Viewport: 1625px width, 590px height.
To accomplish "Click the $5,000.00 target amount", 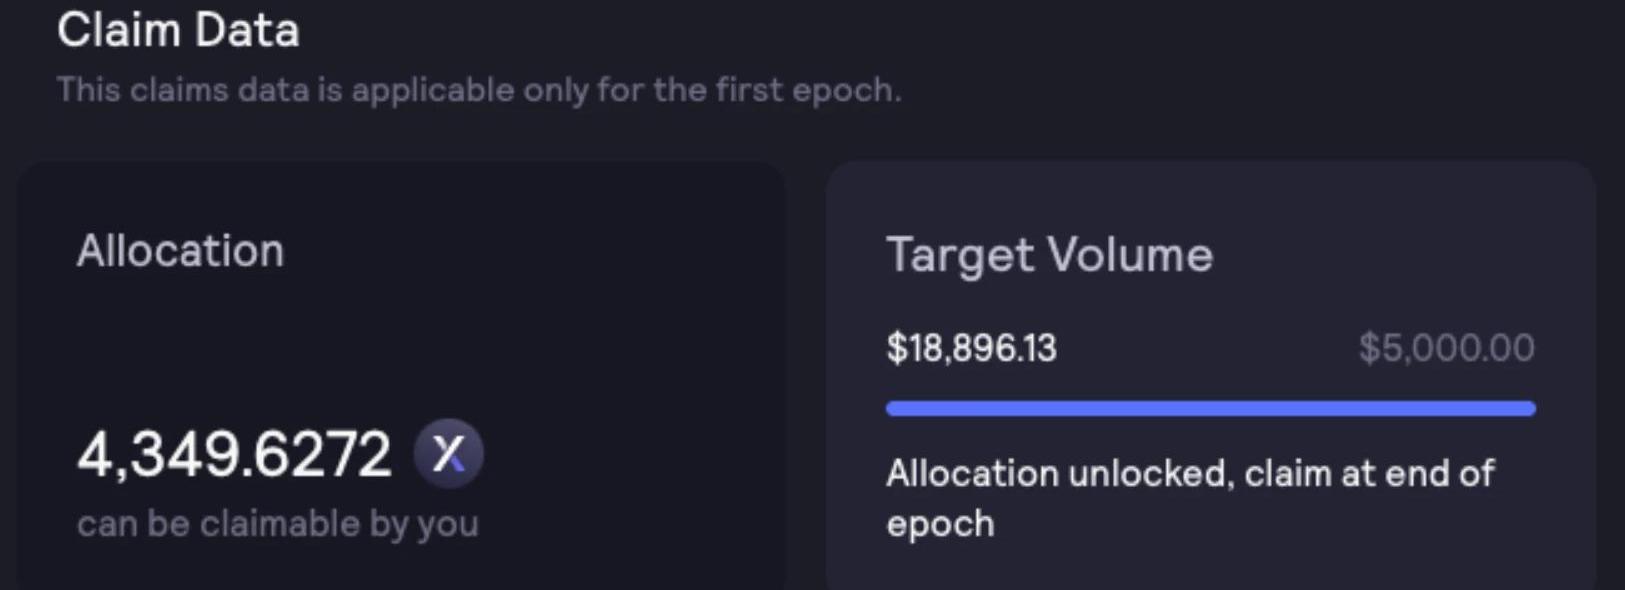I will click(x=1446, y=348).
